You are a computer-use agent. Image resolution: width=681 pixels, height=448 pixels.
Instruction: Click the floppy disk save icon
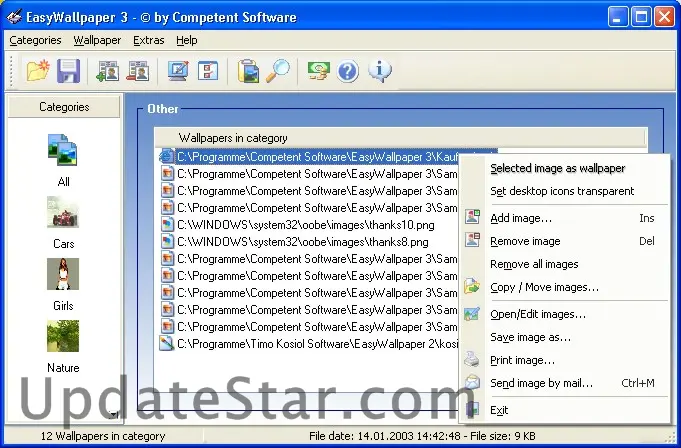[x=69, y=71]
